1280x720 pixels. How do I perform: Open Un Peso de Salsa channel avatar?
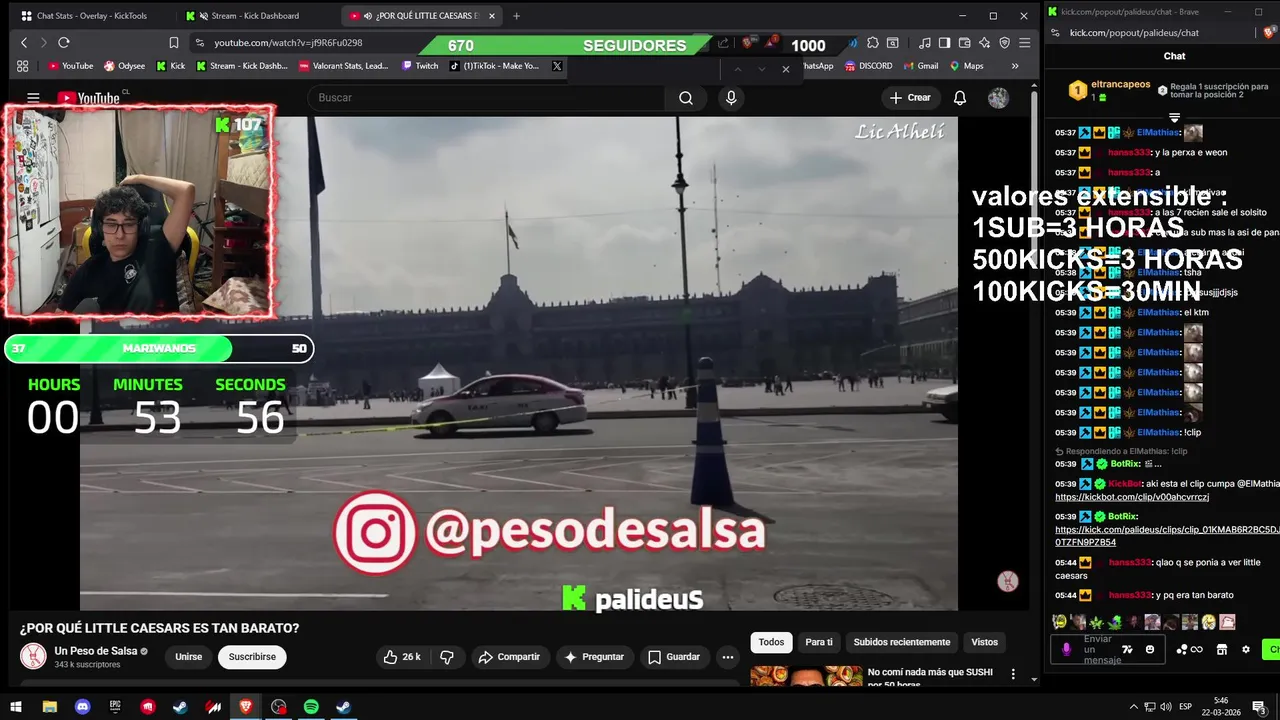point(33,657)
